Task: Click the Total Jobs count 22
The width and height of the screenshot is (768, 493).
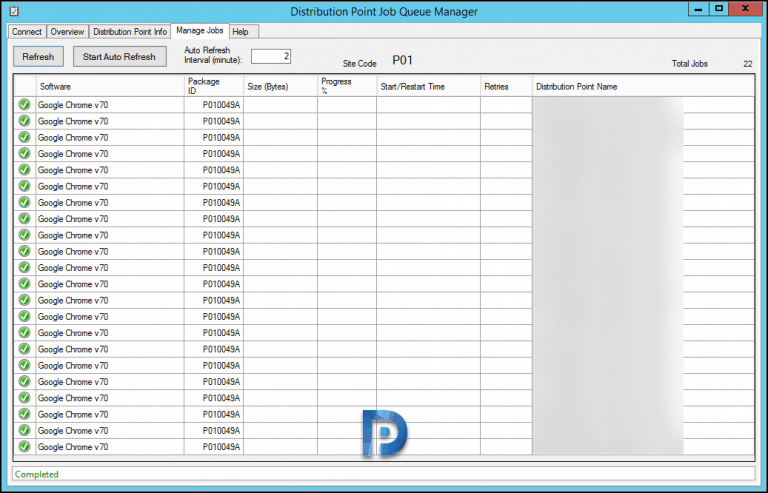Action: [747, 64]
